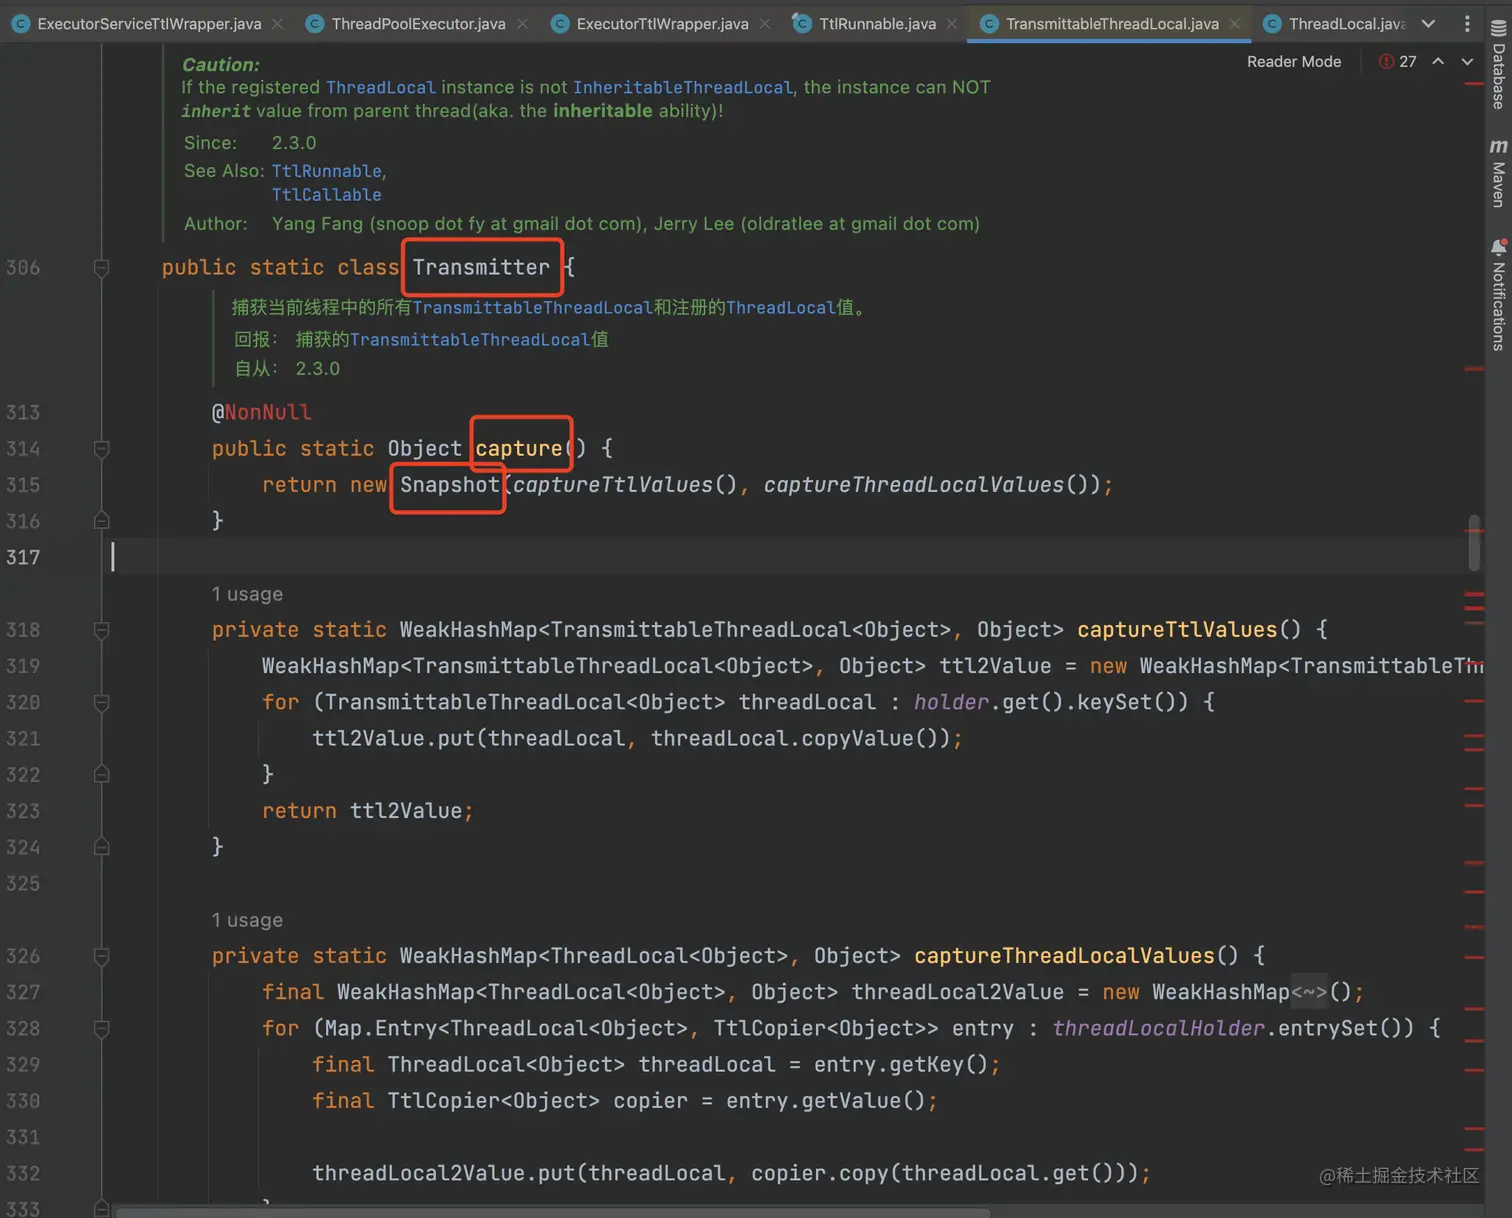Screen dimensions: 1512x1218
Task: Click the '1 usage' hint above captureThreadLocalValues
Action: pos(247,920)
